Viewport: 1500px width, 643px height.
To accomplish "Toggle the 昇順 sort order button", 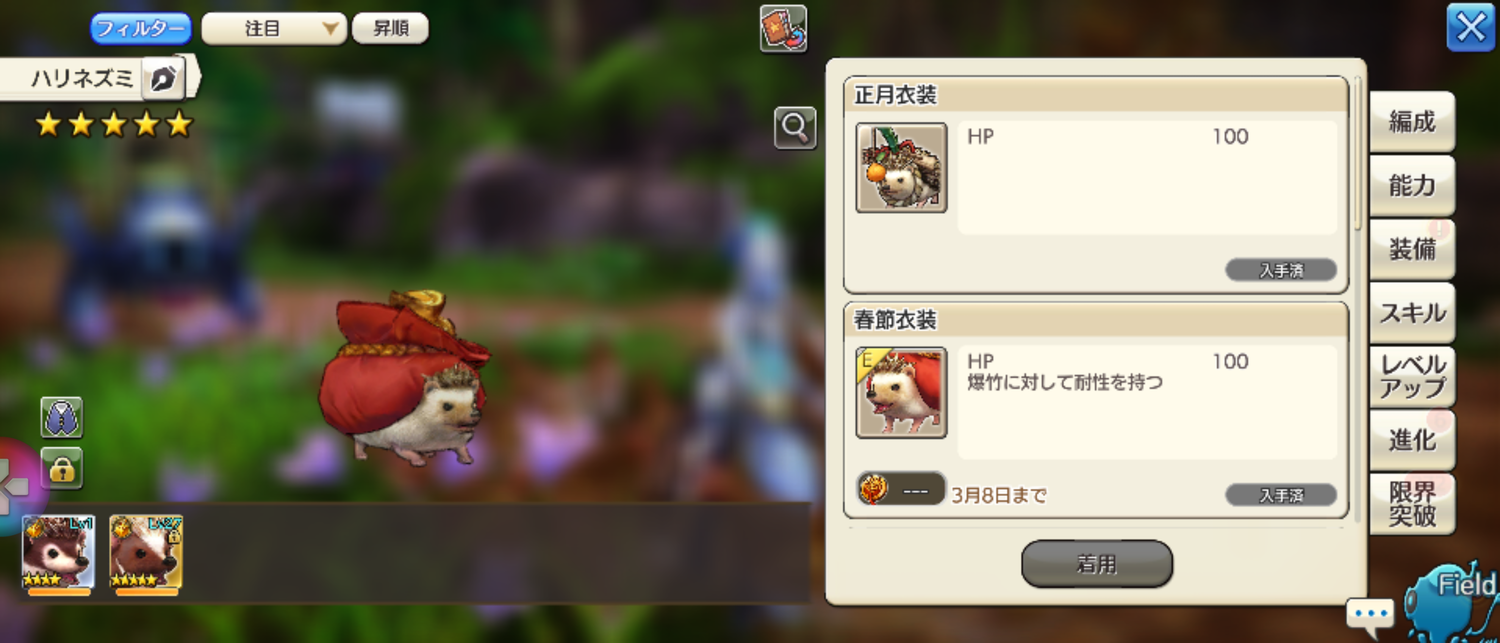I will (390, 28).
